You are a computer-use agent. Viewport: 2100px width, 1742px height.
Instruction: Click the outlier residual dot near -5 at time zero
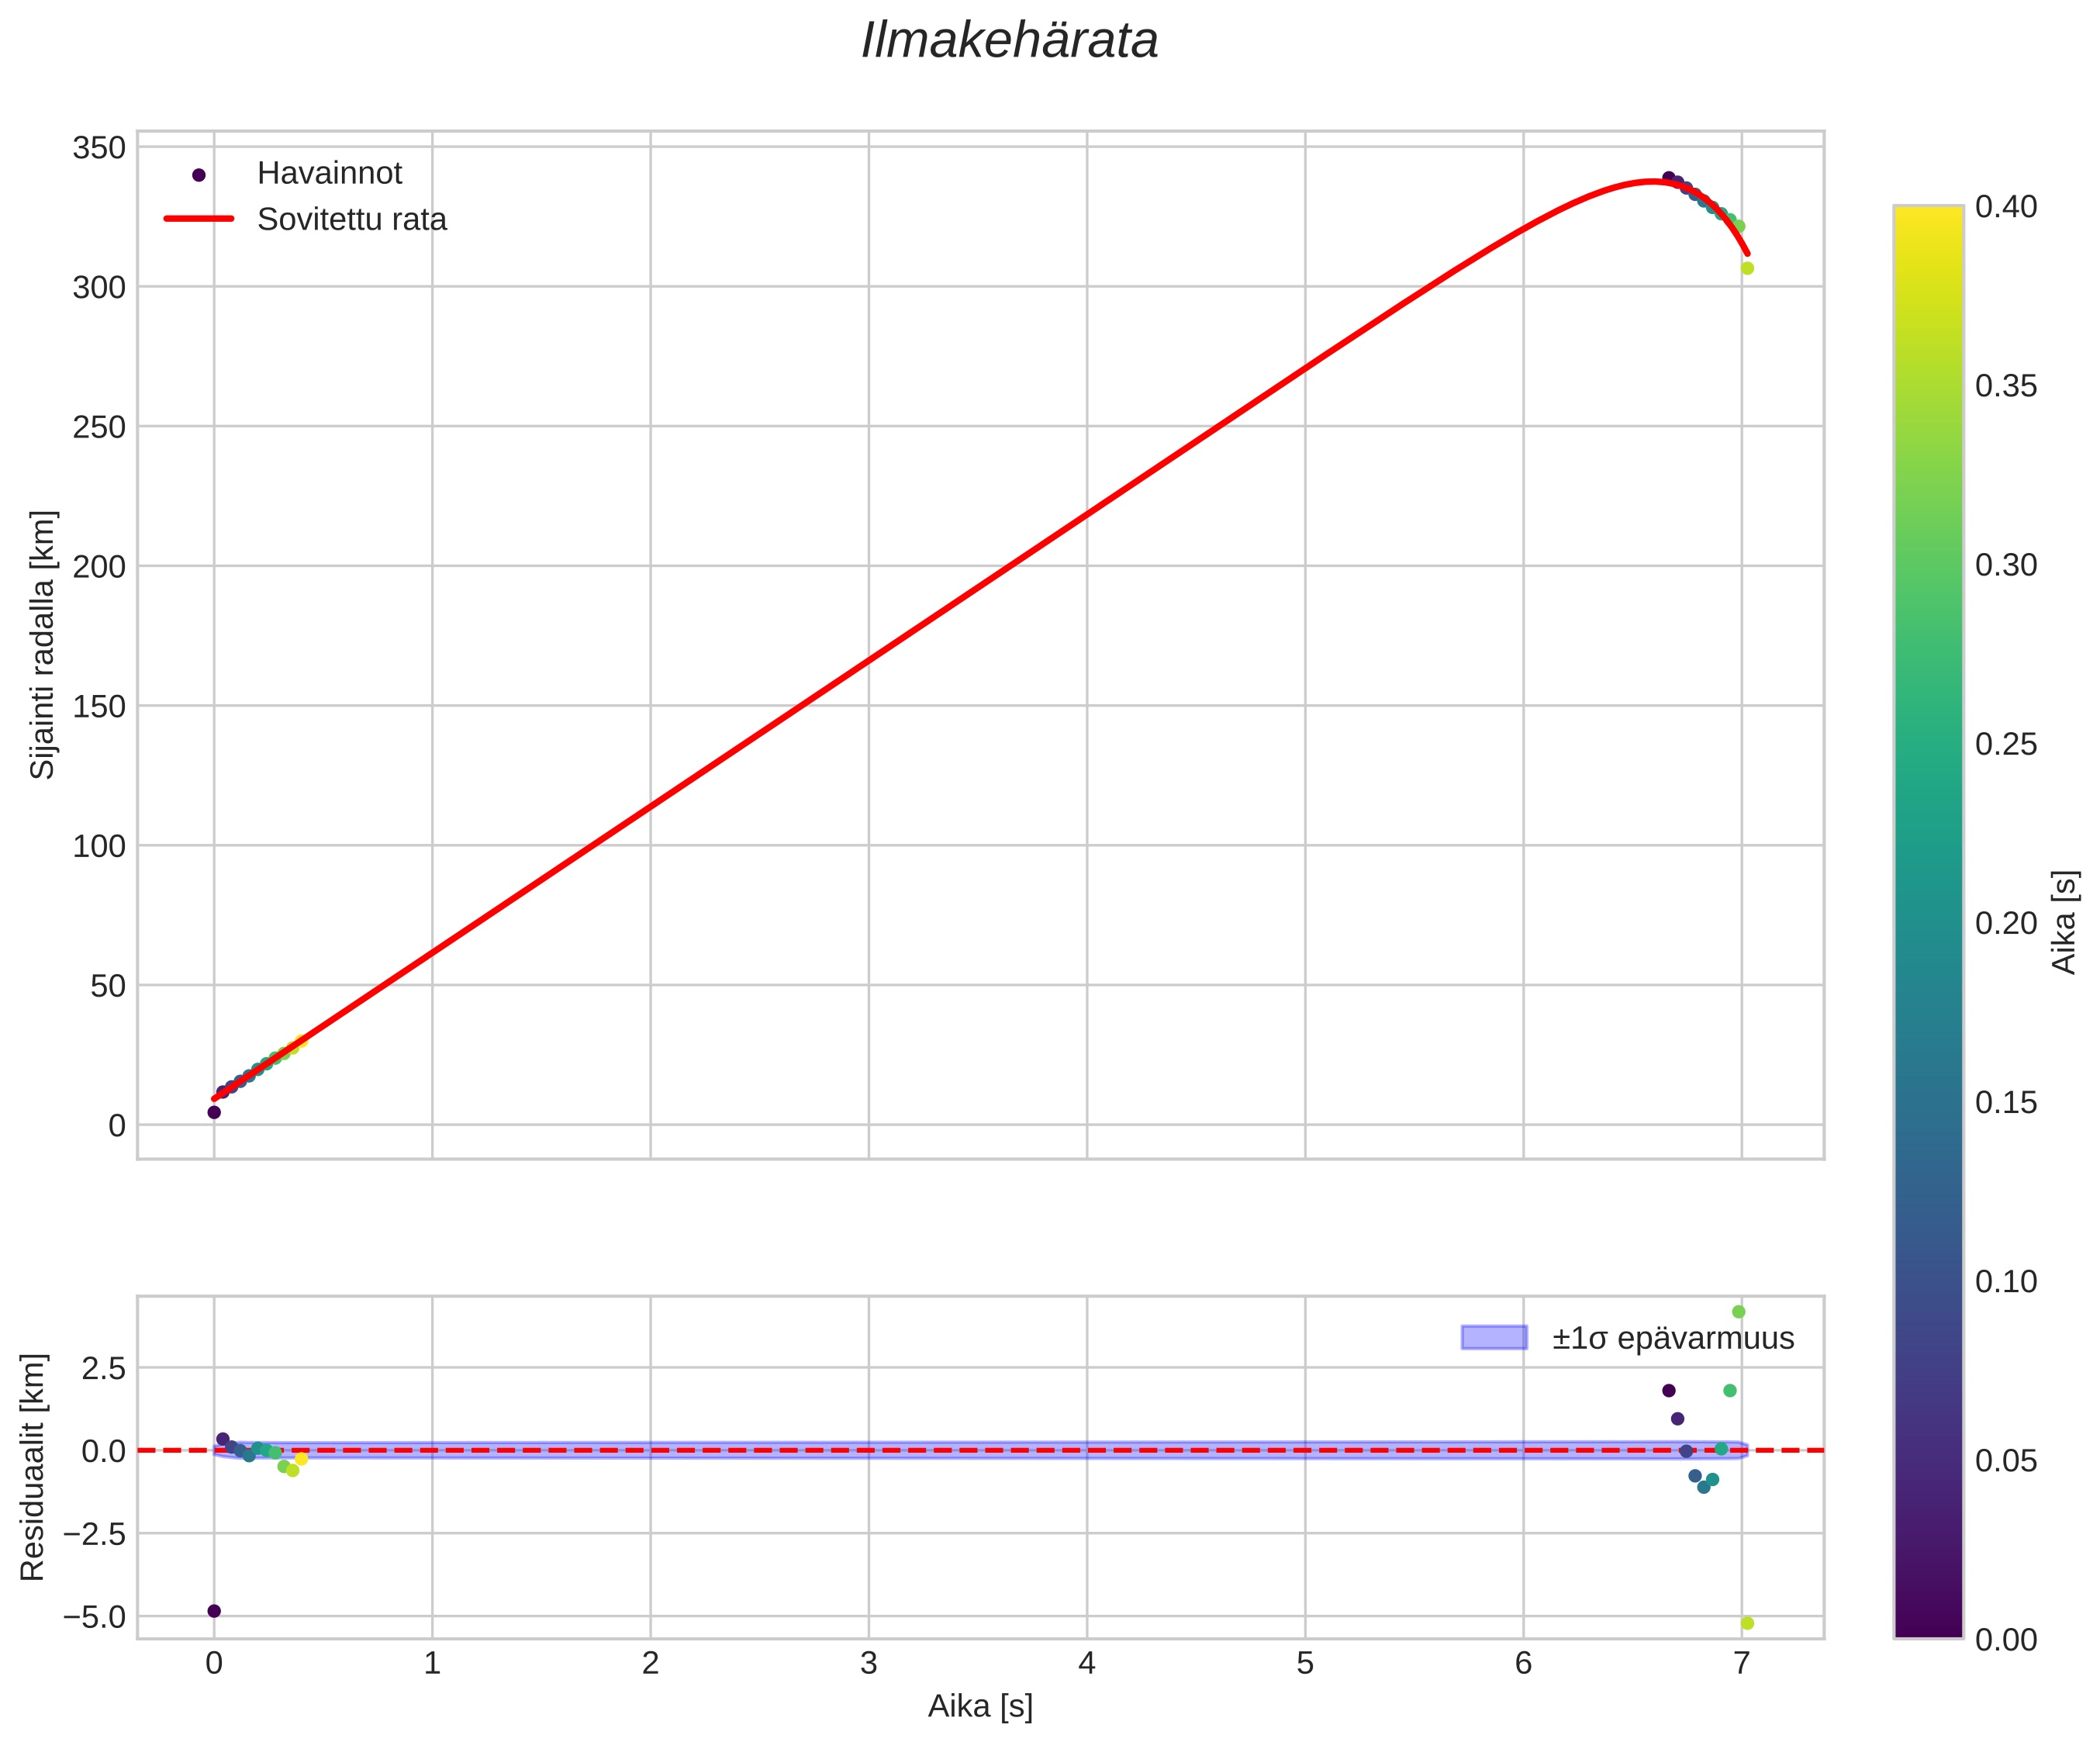(214, 1611)
